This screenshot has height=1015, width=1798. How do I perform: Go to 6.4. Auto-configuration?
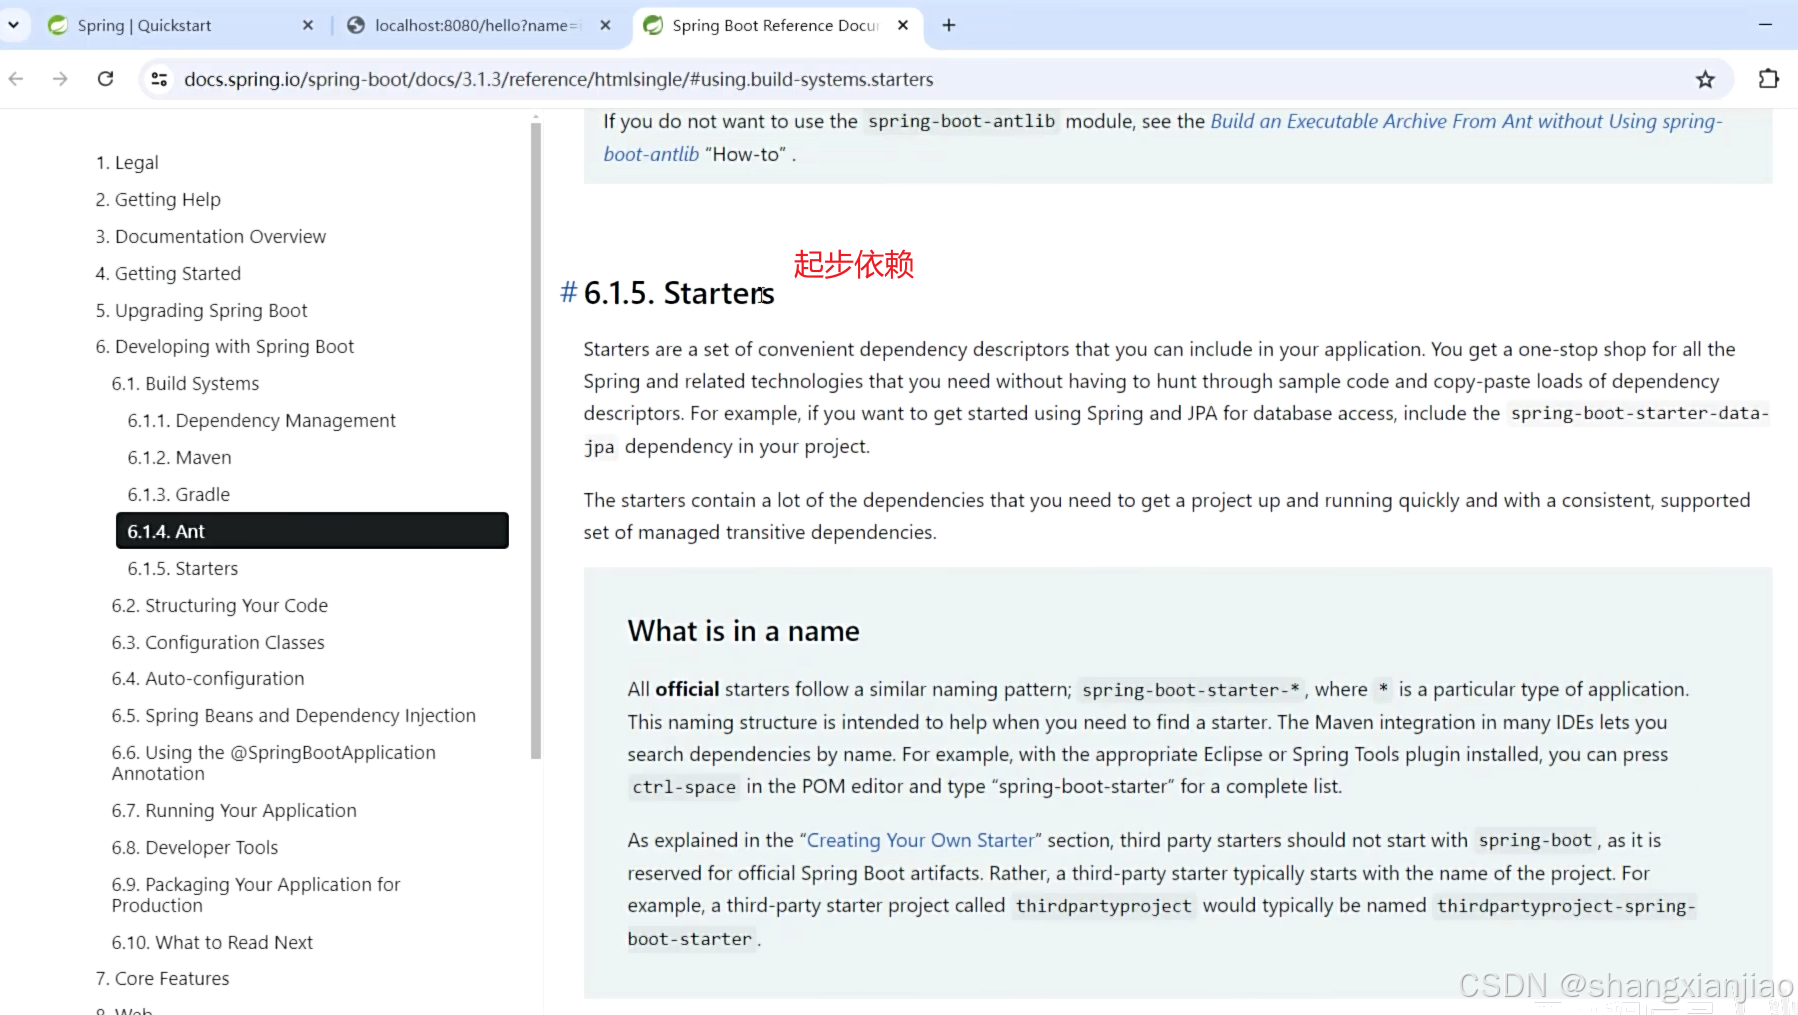point(207,678)
